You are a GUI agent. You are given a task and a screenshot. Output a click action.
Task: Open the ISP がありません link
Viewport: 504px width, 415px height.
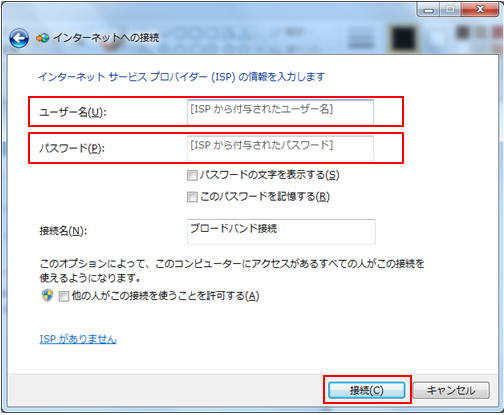78,339
